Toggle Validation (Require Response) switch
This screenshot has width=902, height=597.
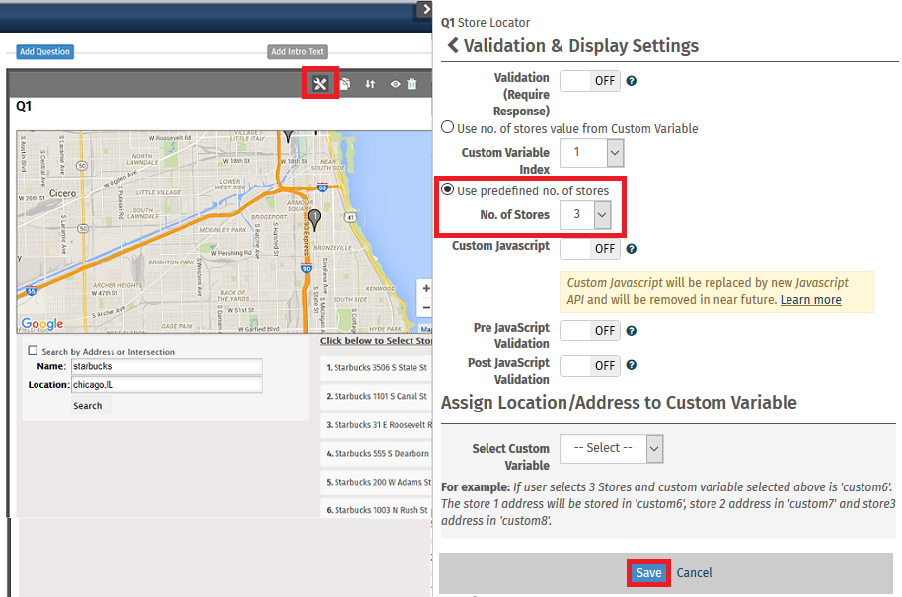coord(590,81)
